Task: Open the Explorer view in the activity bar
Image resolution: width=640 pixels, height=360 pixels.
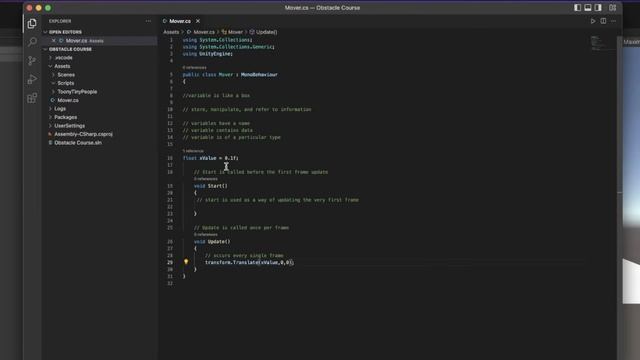Action: (x=32, y=24)
